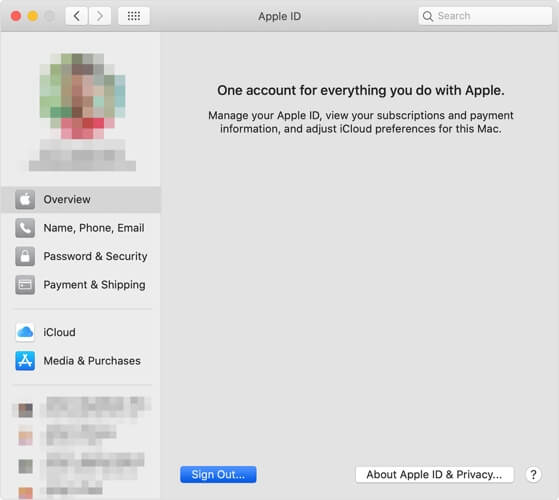This screenshot has height=500, width=559.
Task: Click the padlock icon in the sidebar
Action: click(25, 256)
